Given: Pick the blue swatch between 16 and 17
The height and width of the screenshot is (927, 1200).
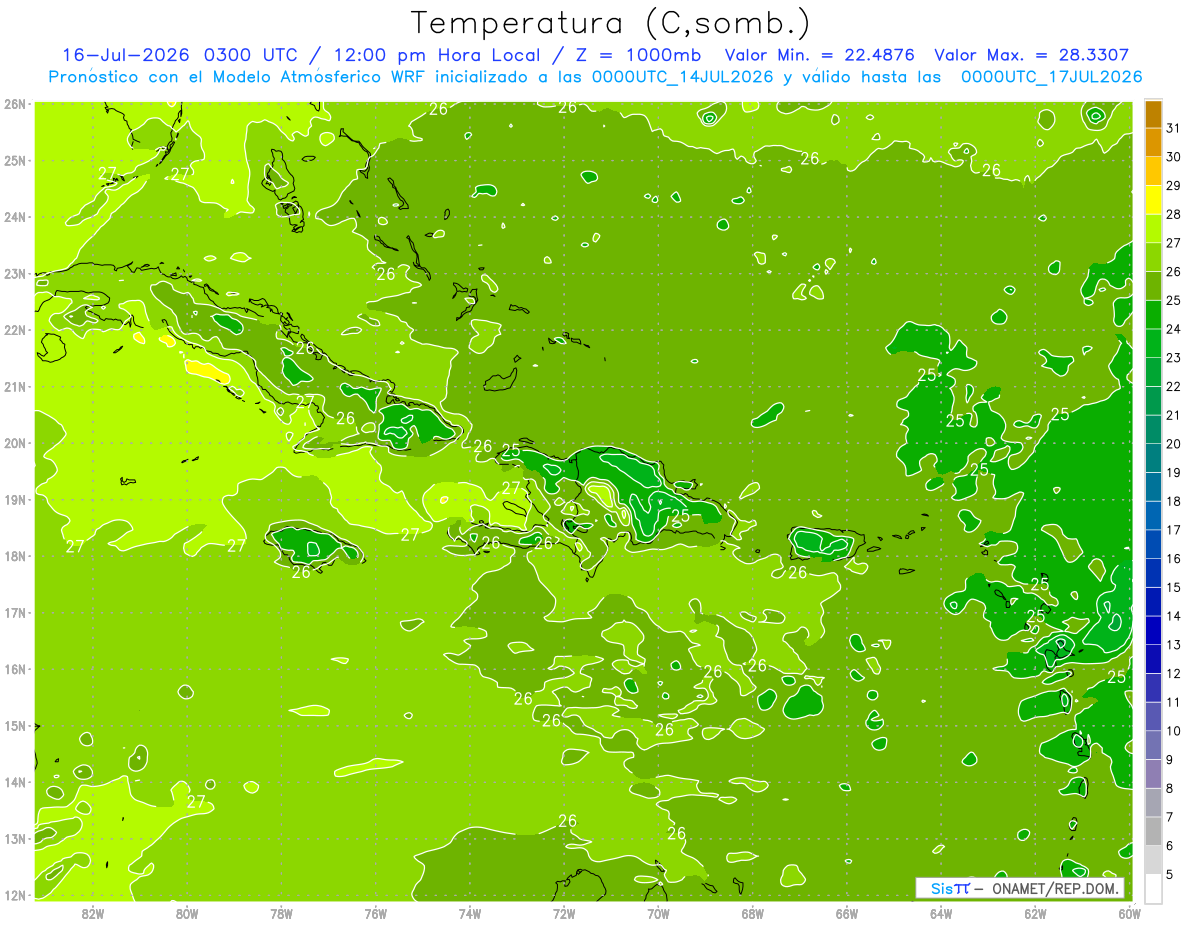Looking at the screenshot, I should coord(1153,544).
